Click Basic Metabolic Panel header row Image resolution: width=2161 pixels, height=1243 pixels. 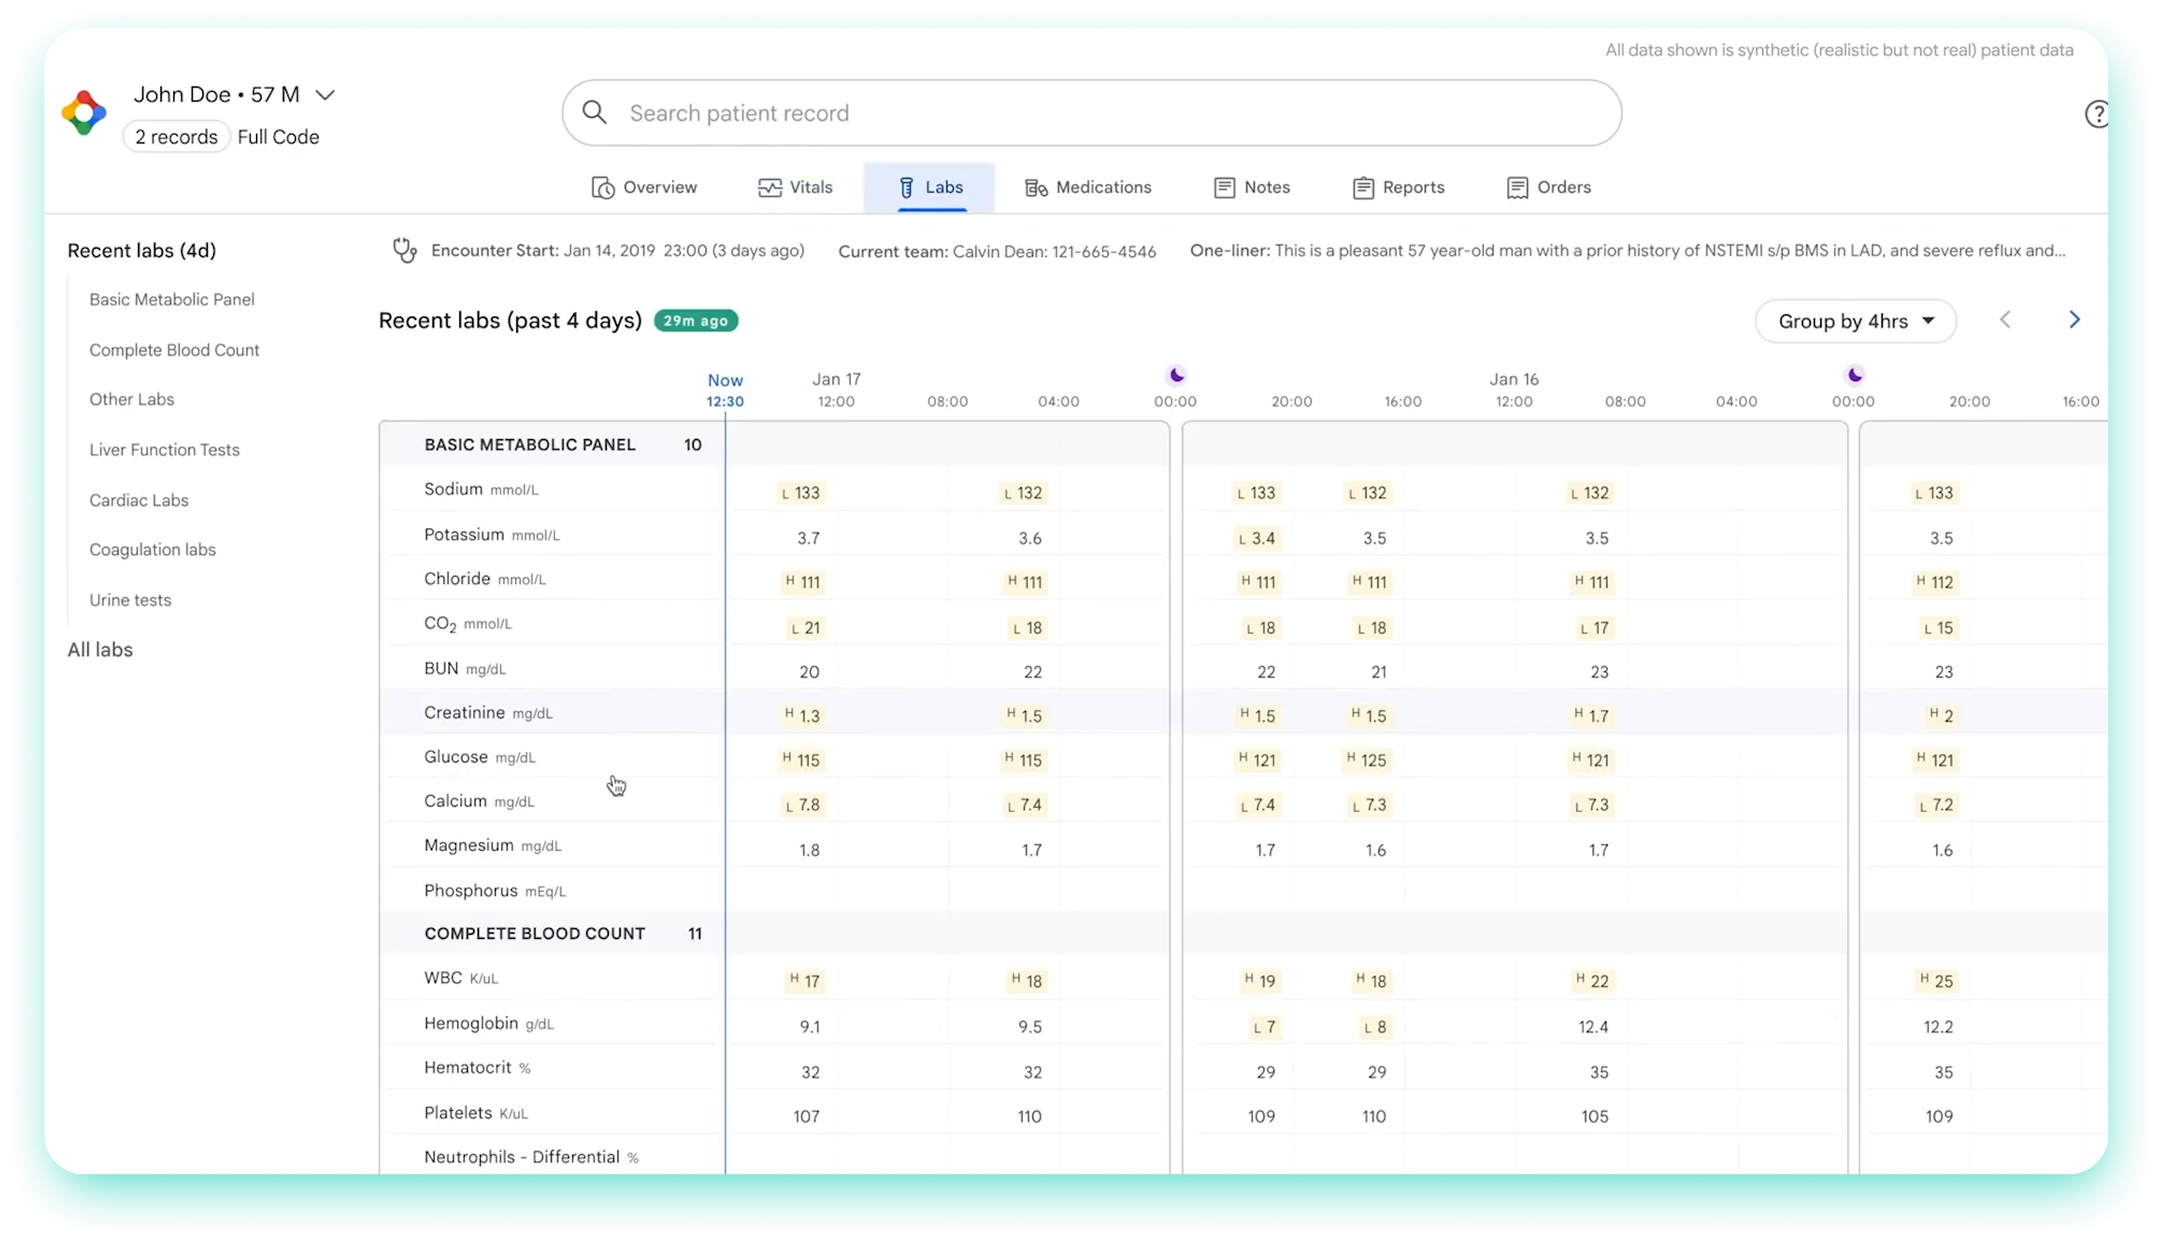point(530,445)
